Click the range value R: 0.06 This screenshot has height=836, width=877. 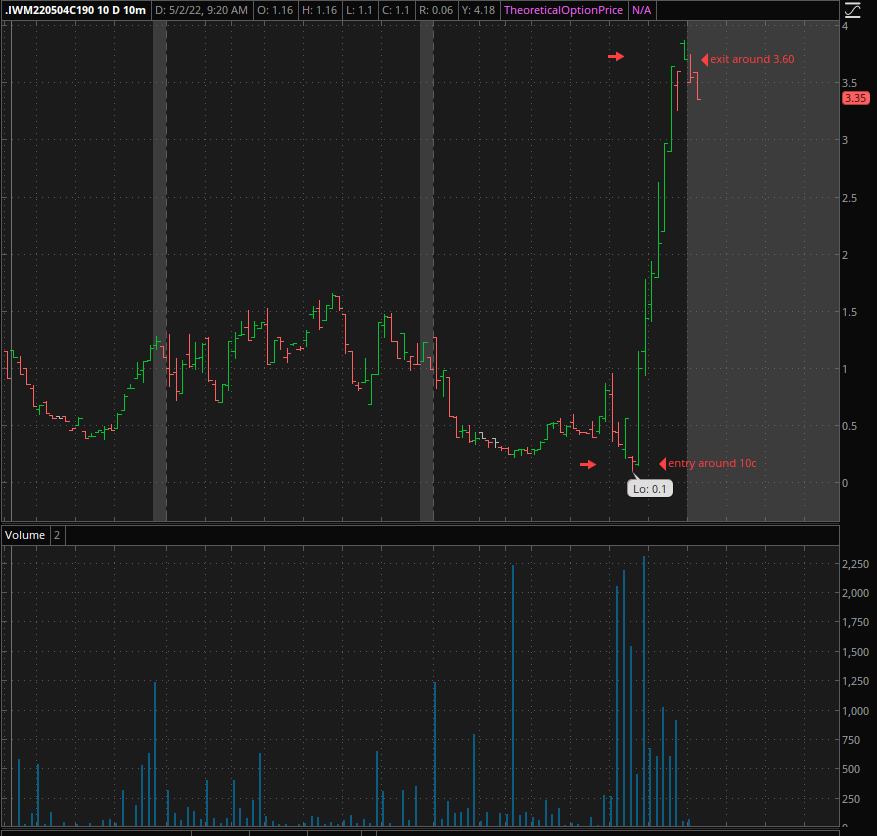(436, 10)
